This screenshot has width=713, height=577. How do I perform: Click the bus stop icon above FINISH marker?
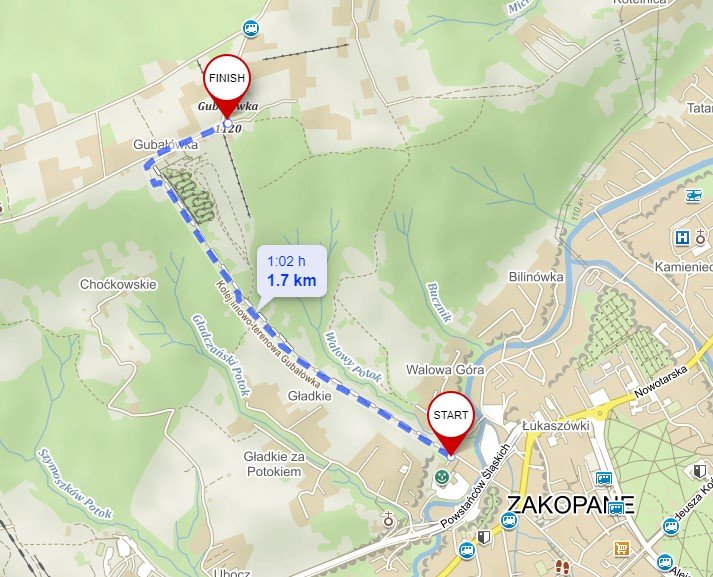[250, 28]
